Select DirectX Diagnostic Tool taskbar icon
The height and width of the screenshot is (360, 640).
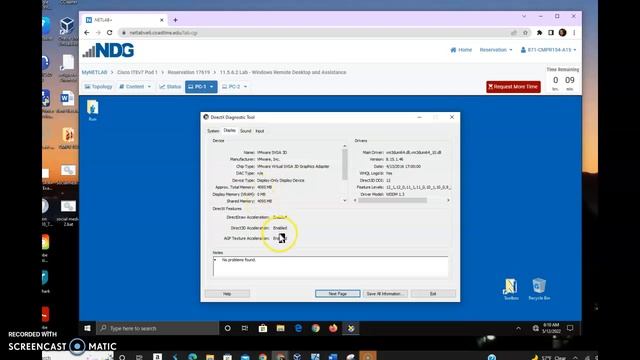pyautogui.click(x=351, y=328)
